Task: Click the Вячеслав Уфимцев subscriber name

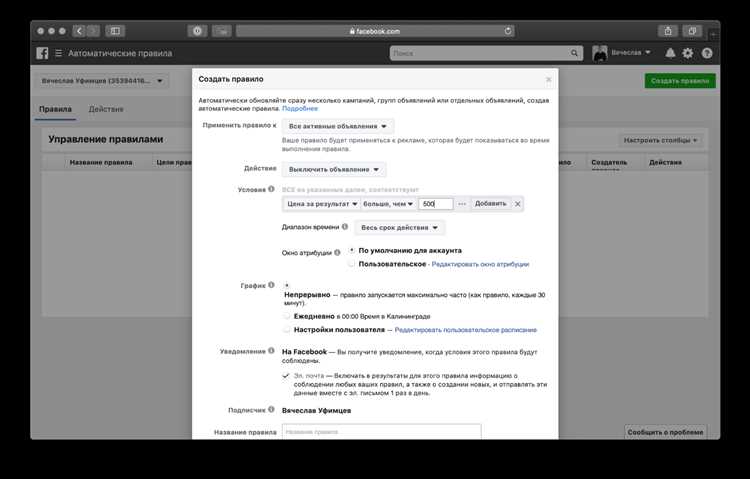Action: (x=316, y=411)
